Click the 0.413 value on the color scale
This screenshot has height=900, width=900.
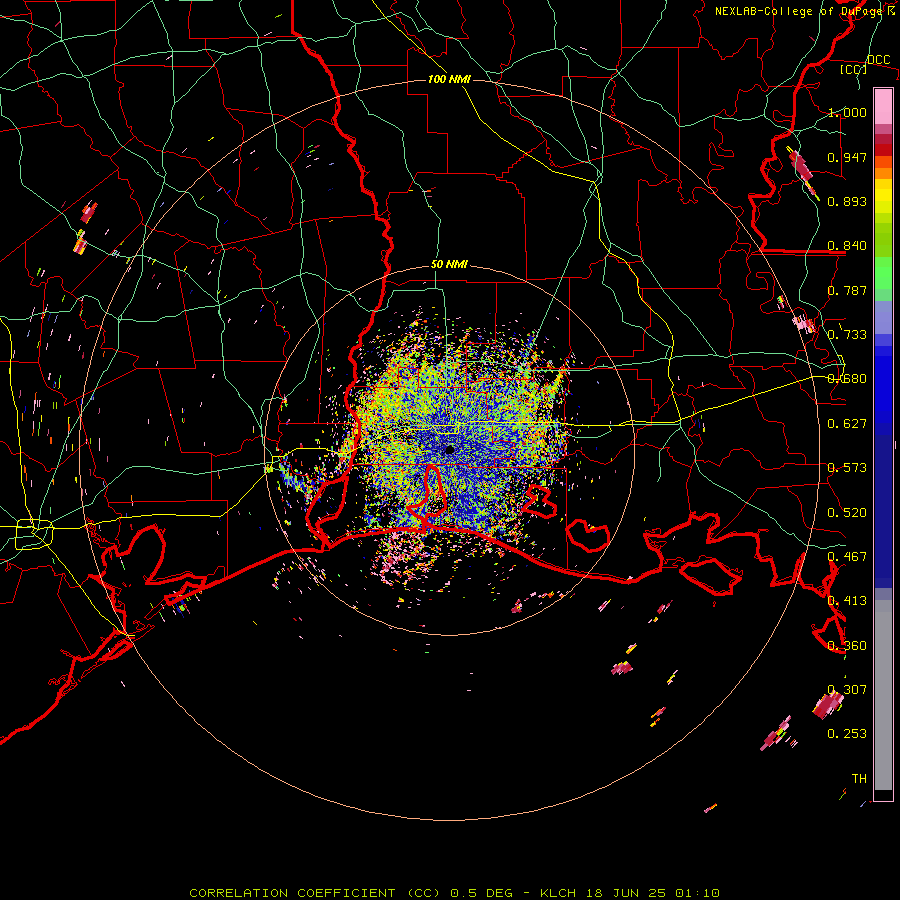click(x=847, y=601)
